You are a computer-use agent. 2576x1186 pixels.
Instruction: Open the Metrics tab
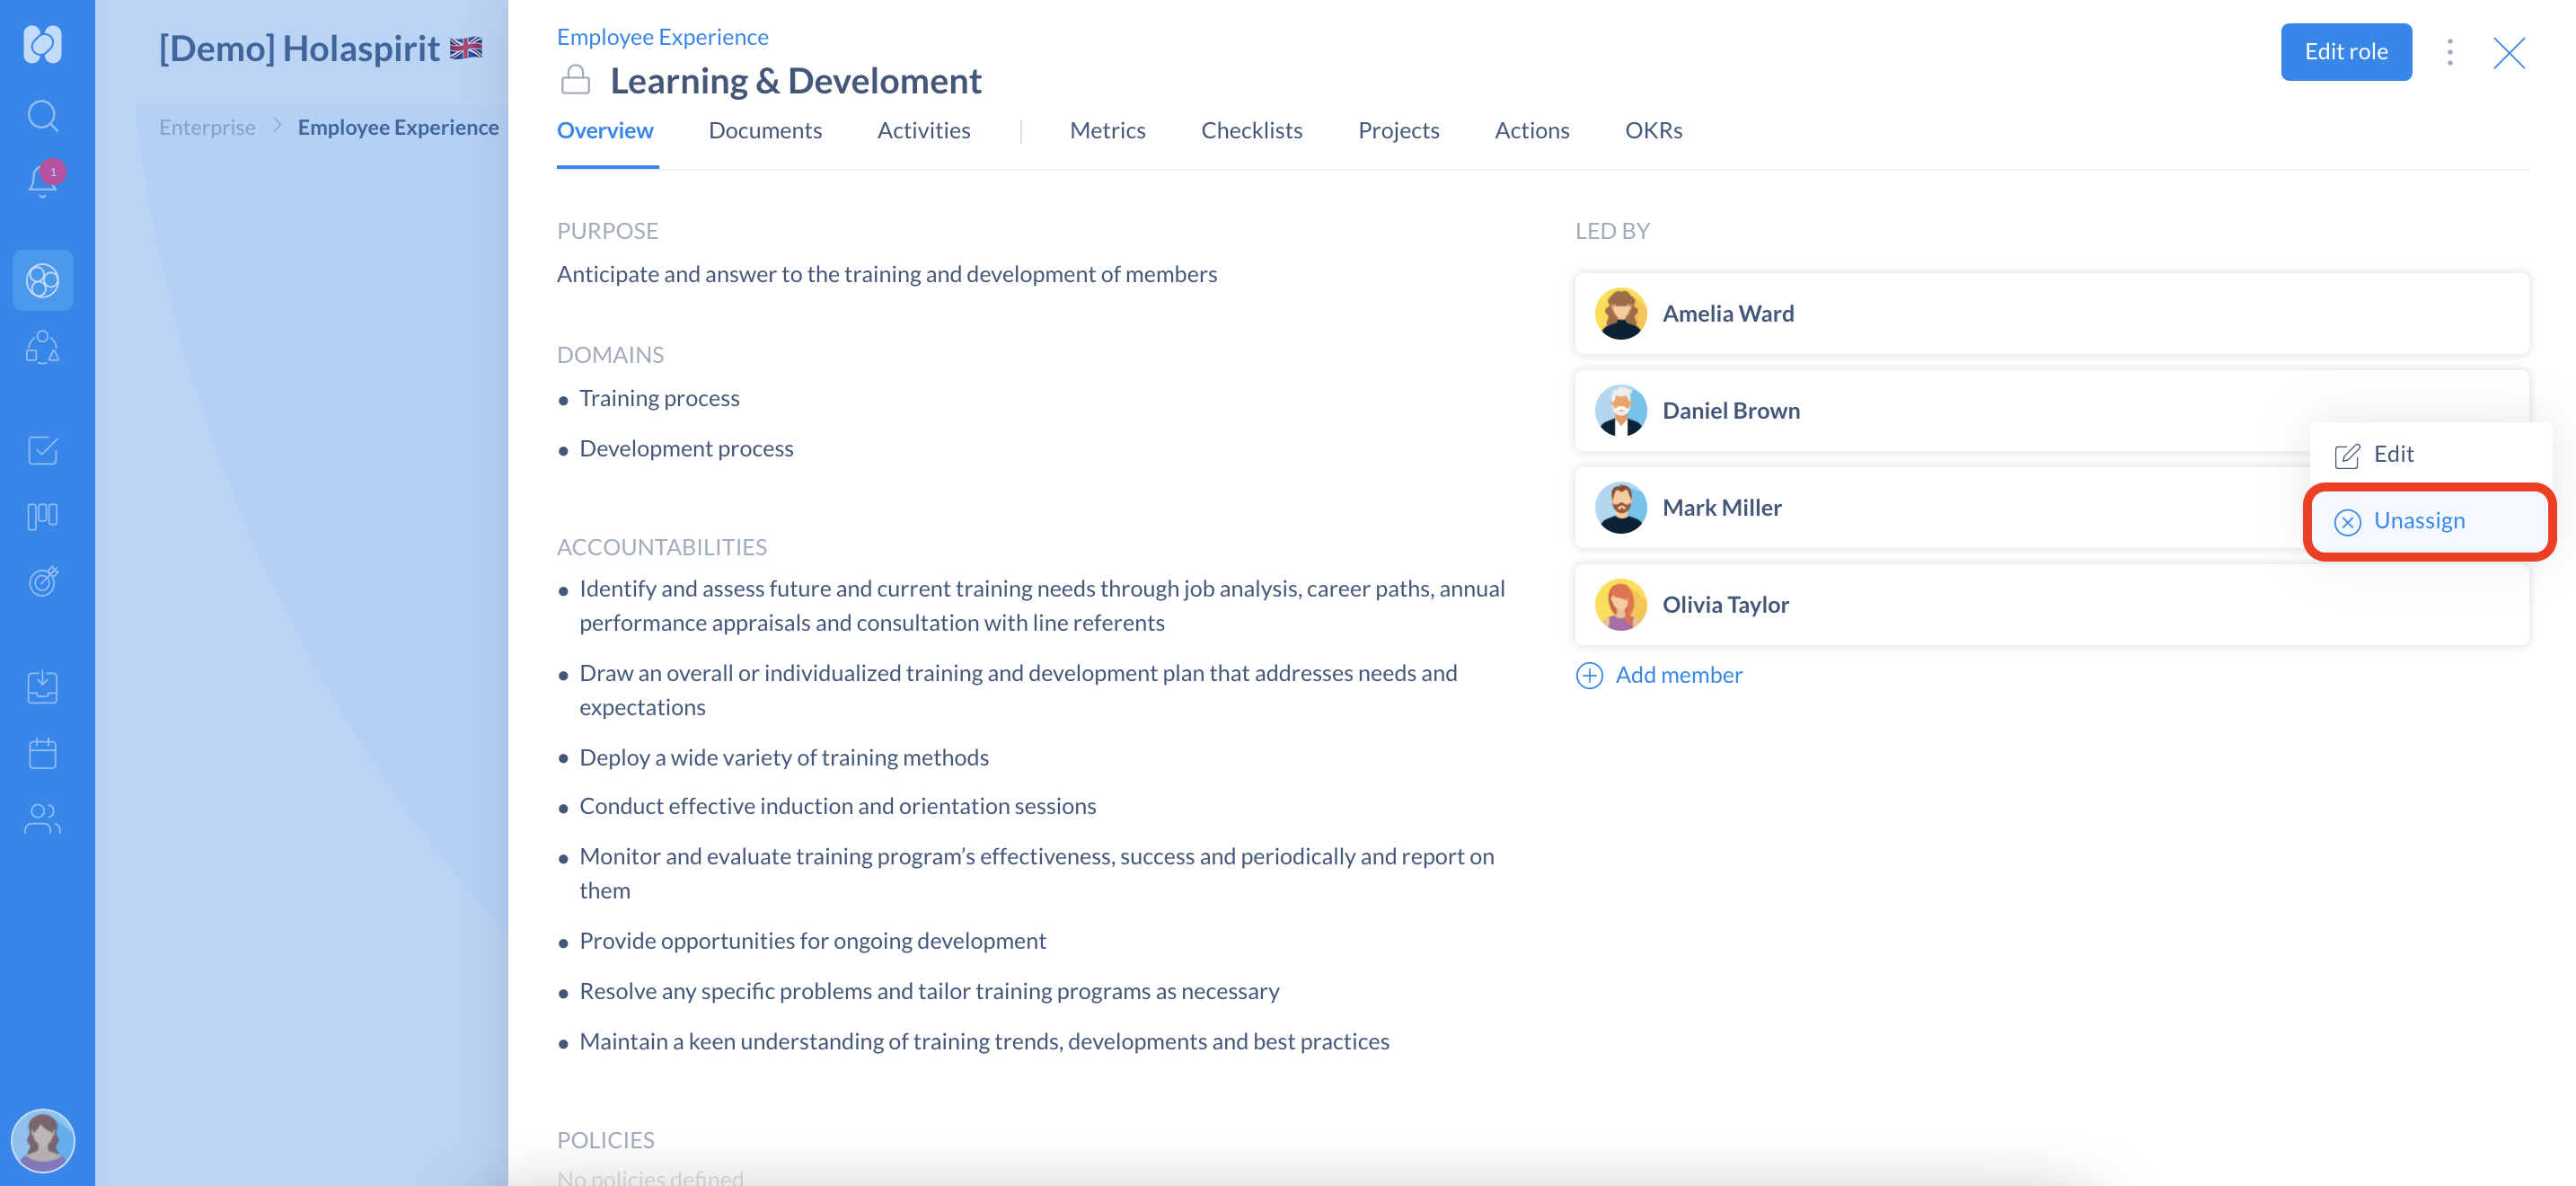click(1107, 131)
